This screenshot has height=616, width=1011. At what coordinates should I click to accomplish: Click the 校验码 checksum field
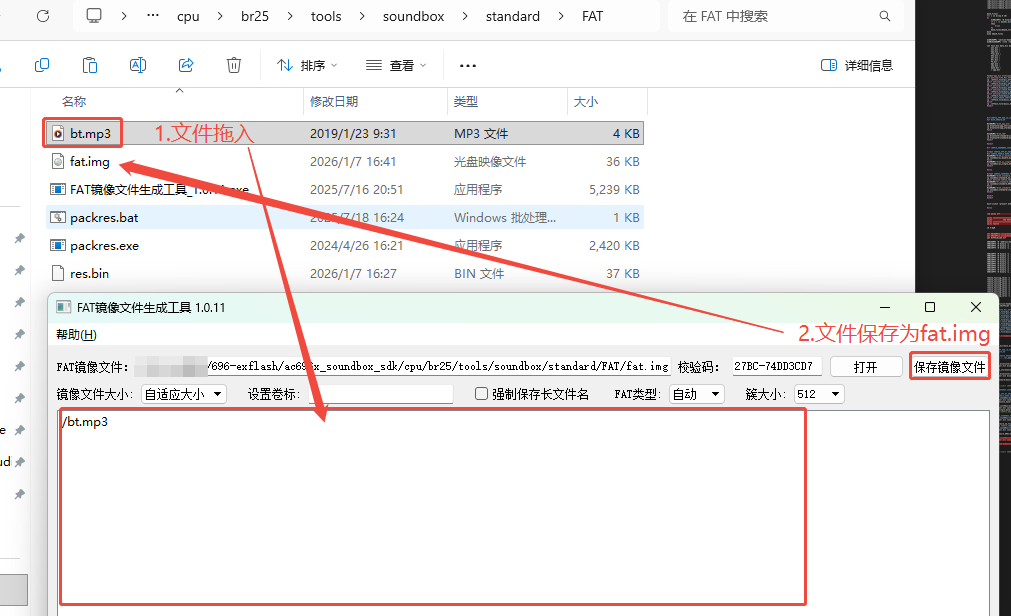pyautogui.click(x=777, y=366)
